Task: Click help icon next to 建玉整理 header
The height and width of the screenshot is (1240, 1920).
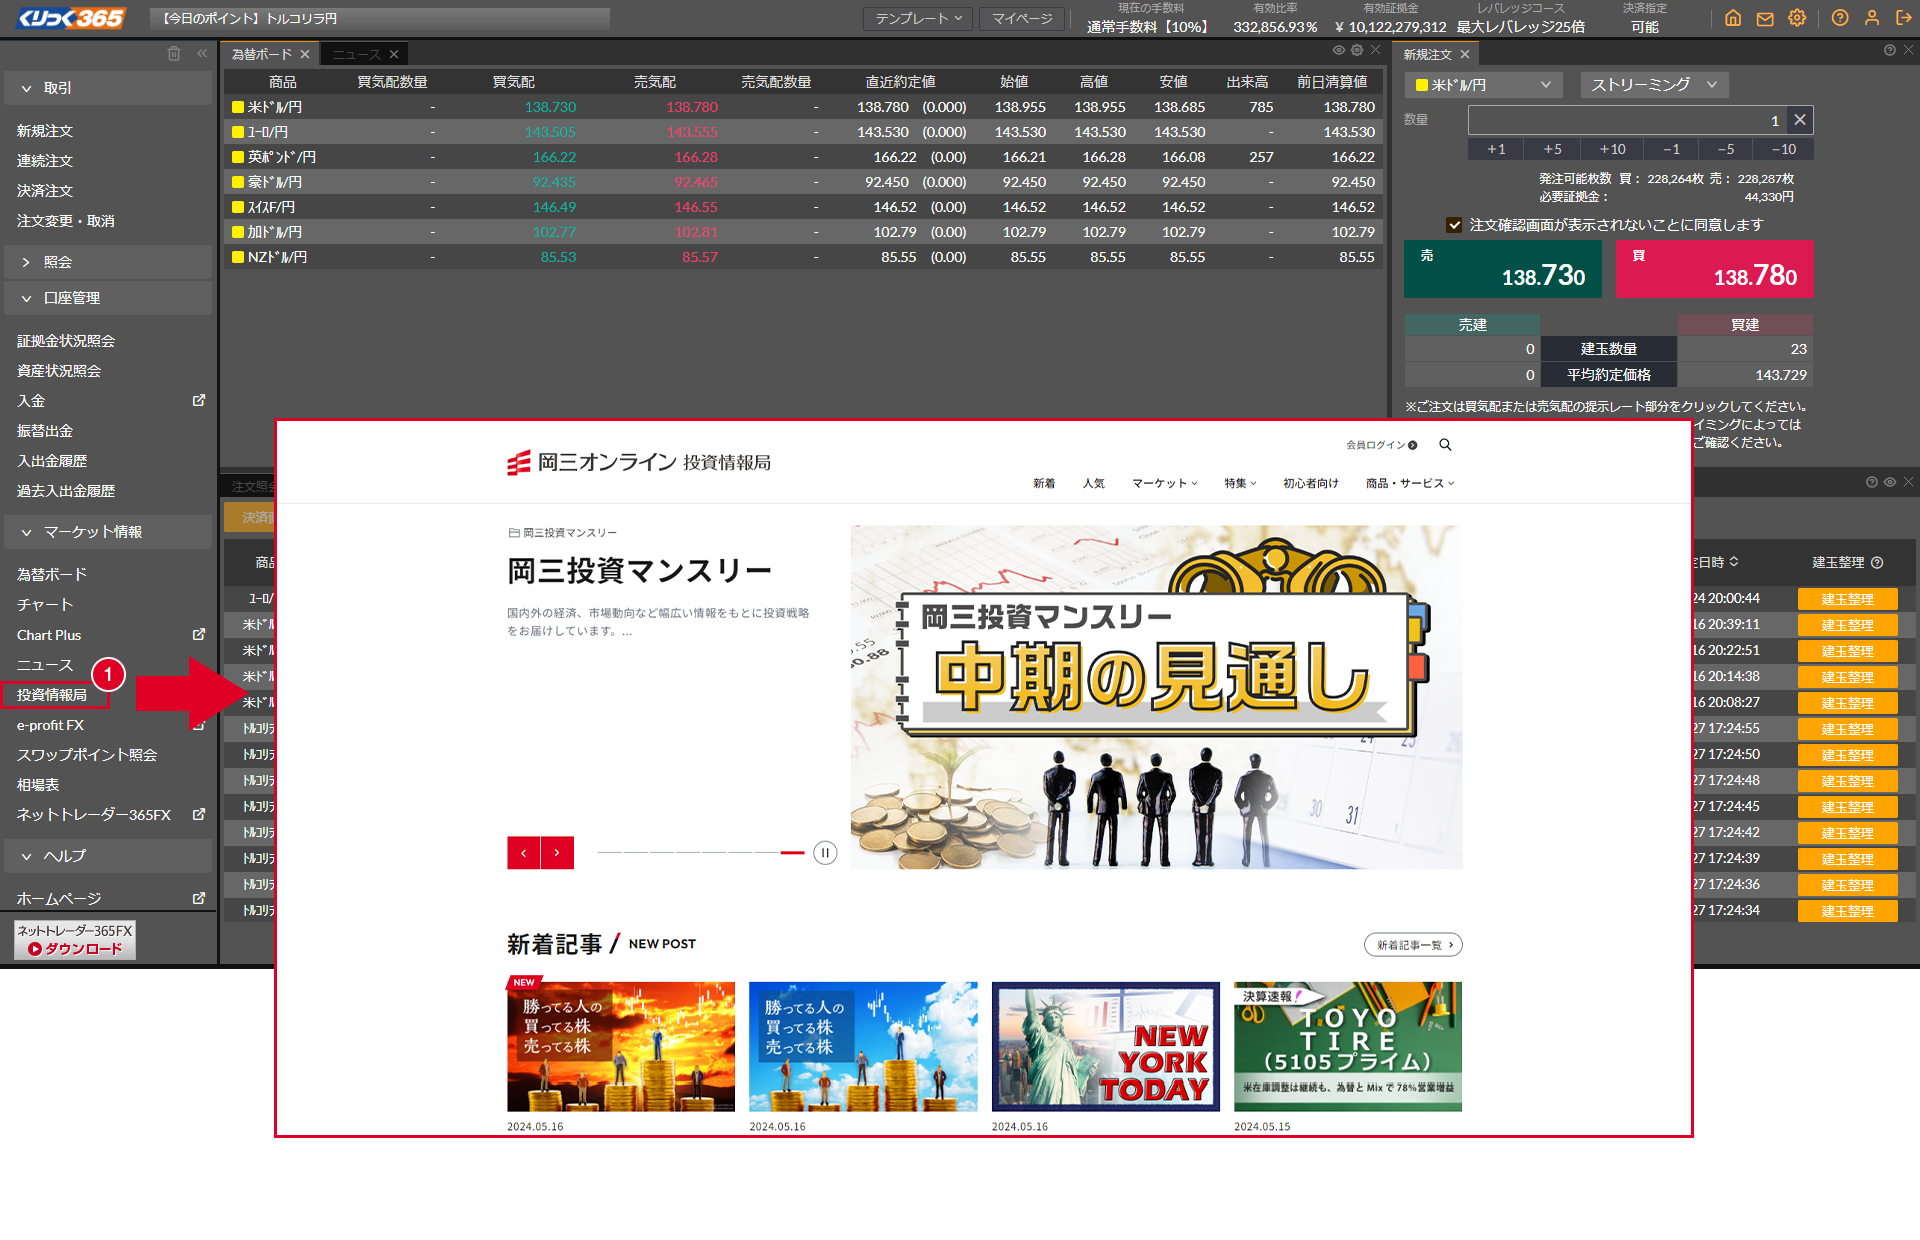Action: click(1877, 563)
